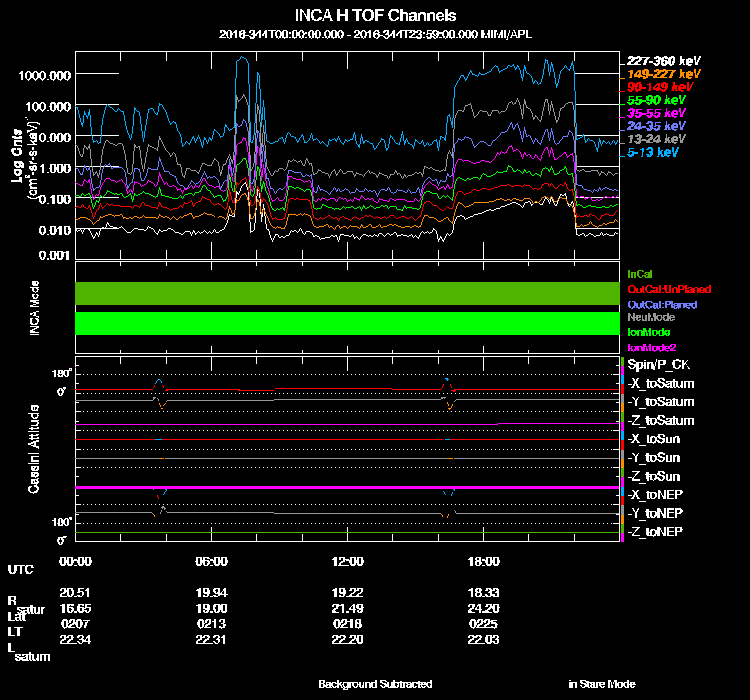Click the 0.100 y-axis tick label
The image size is (750, 700).
click(55, 199)
